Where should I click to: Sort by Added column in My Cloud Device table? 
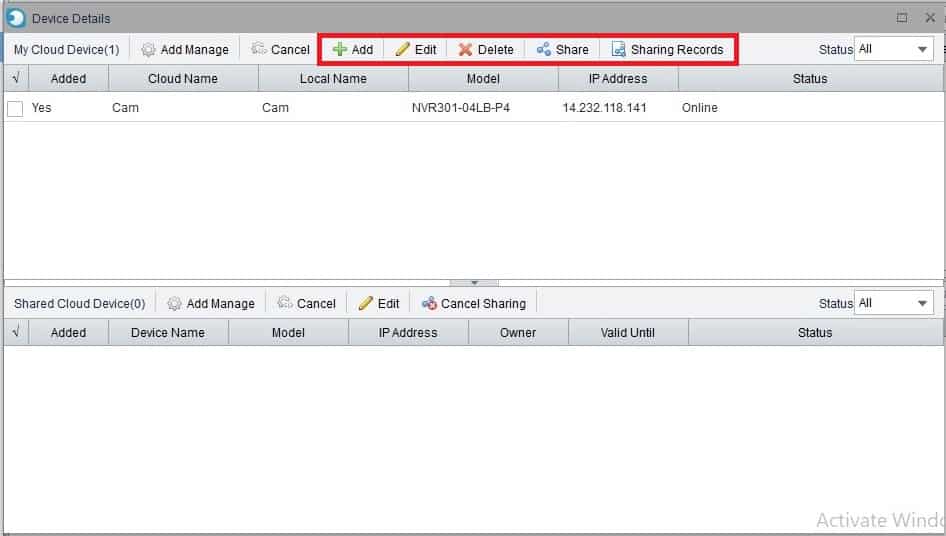pyautogui.click(x=68, y=78)
